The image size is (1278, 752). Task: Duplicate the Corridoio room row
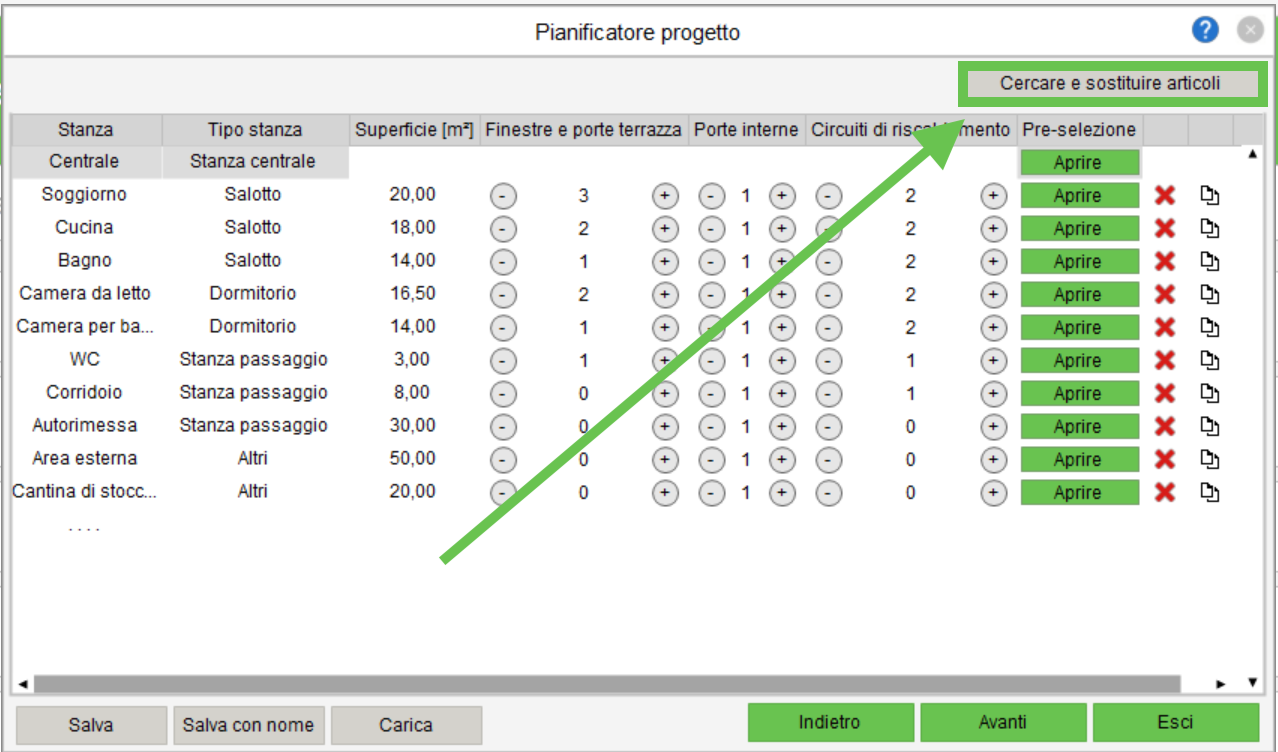1210,393
